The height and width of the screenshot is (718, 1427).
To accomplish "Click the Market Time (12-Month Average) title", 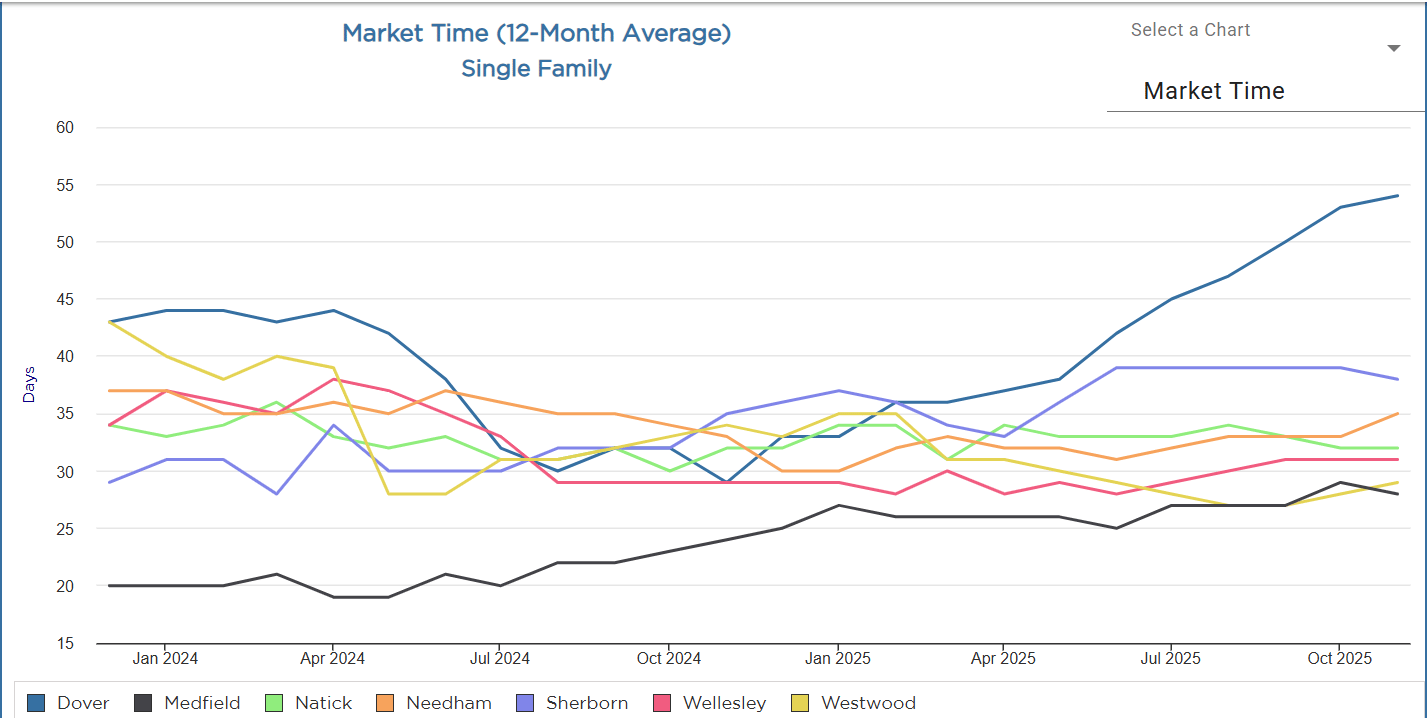I will pyautogui.click(x=536, y=33).
